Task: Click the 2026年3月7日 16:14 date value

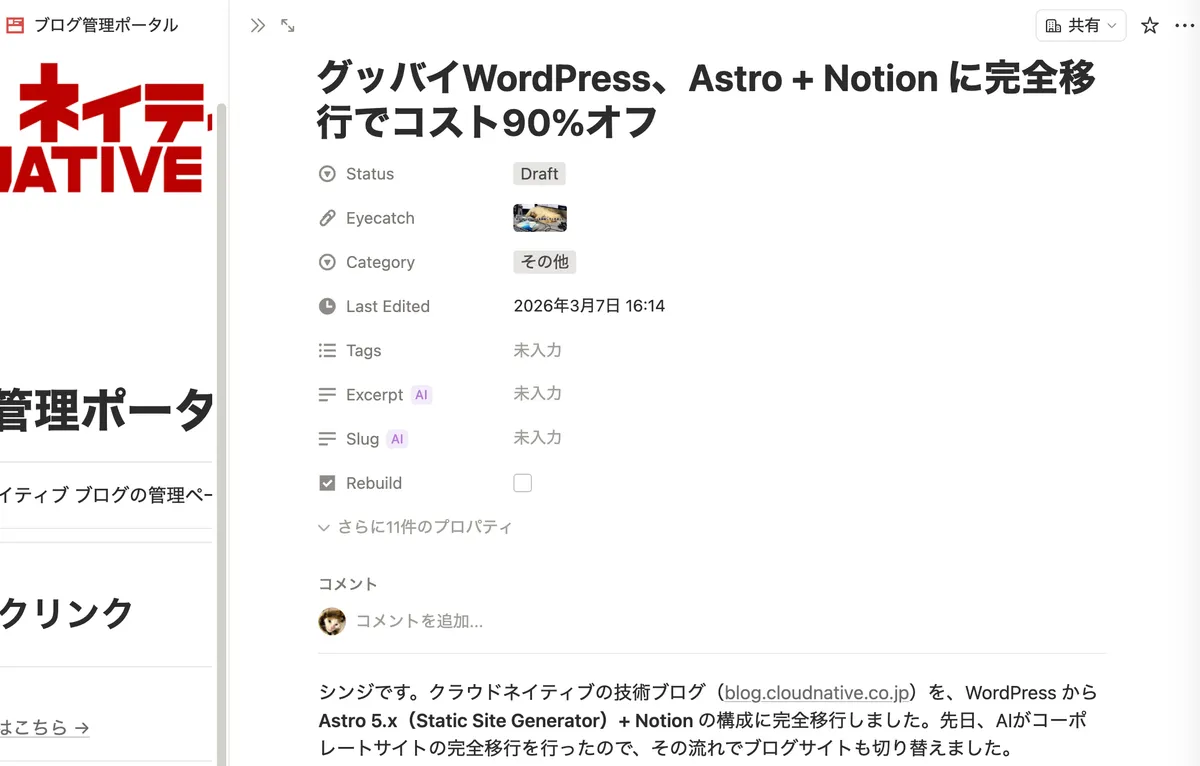Action: (x=589, y=306)
